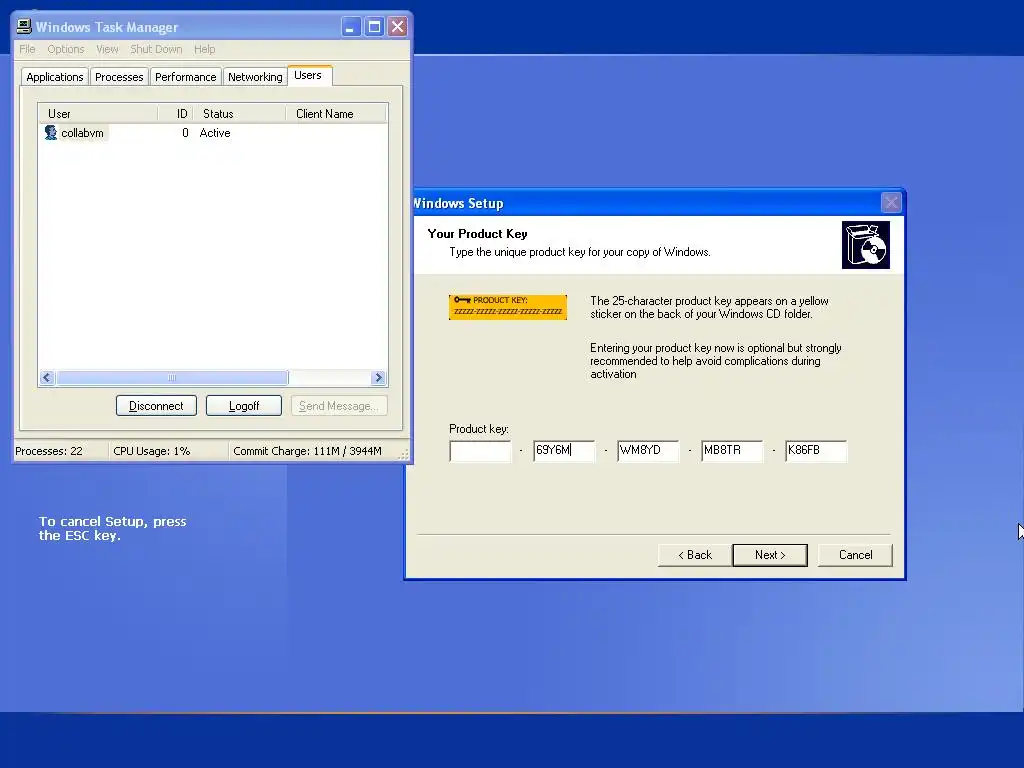Click the Product key: label

(479, 429)
